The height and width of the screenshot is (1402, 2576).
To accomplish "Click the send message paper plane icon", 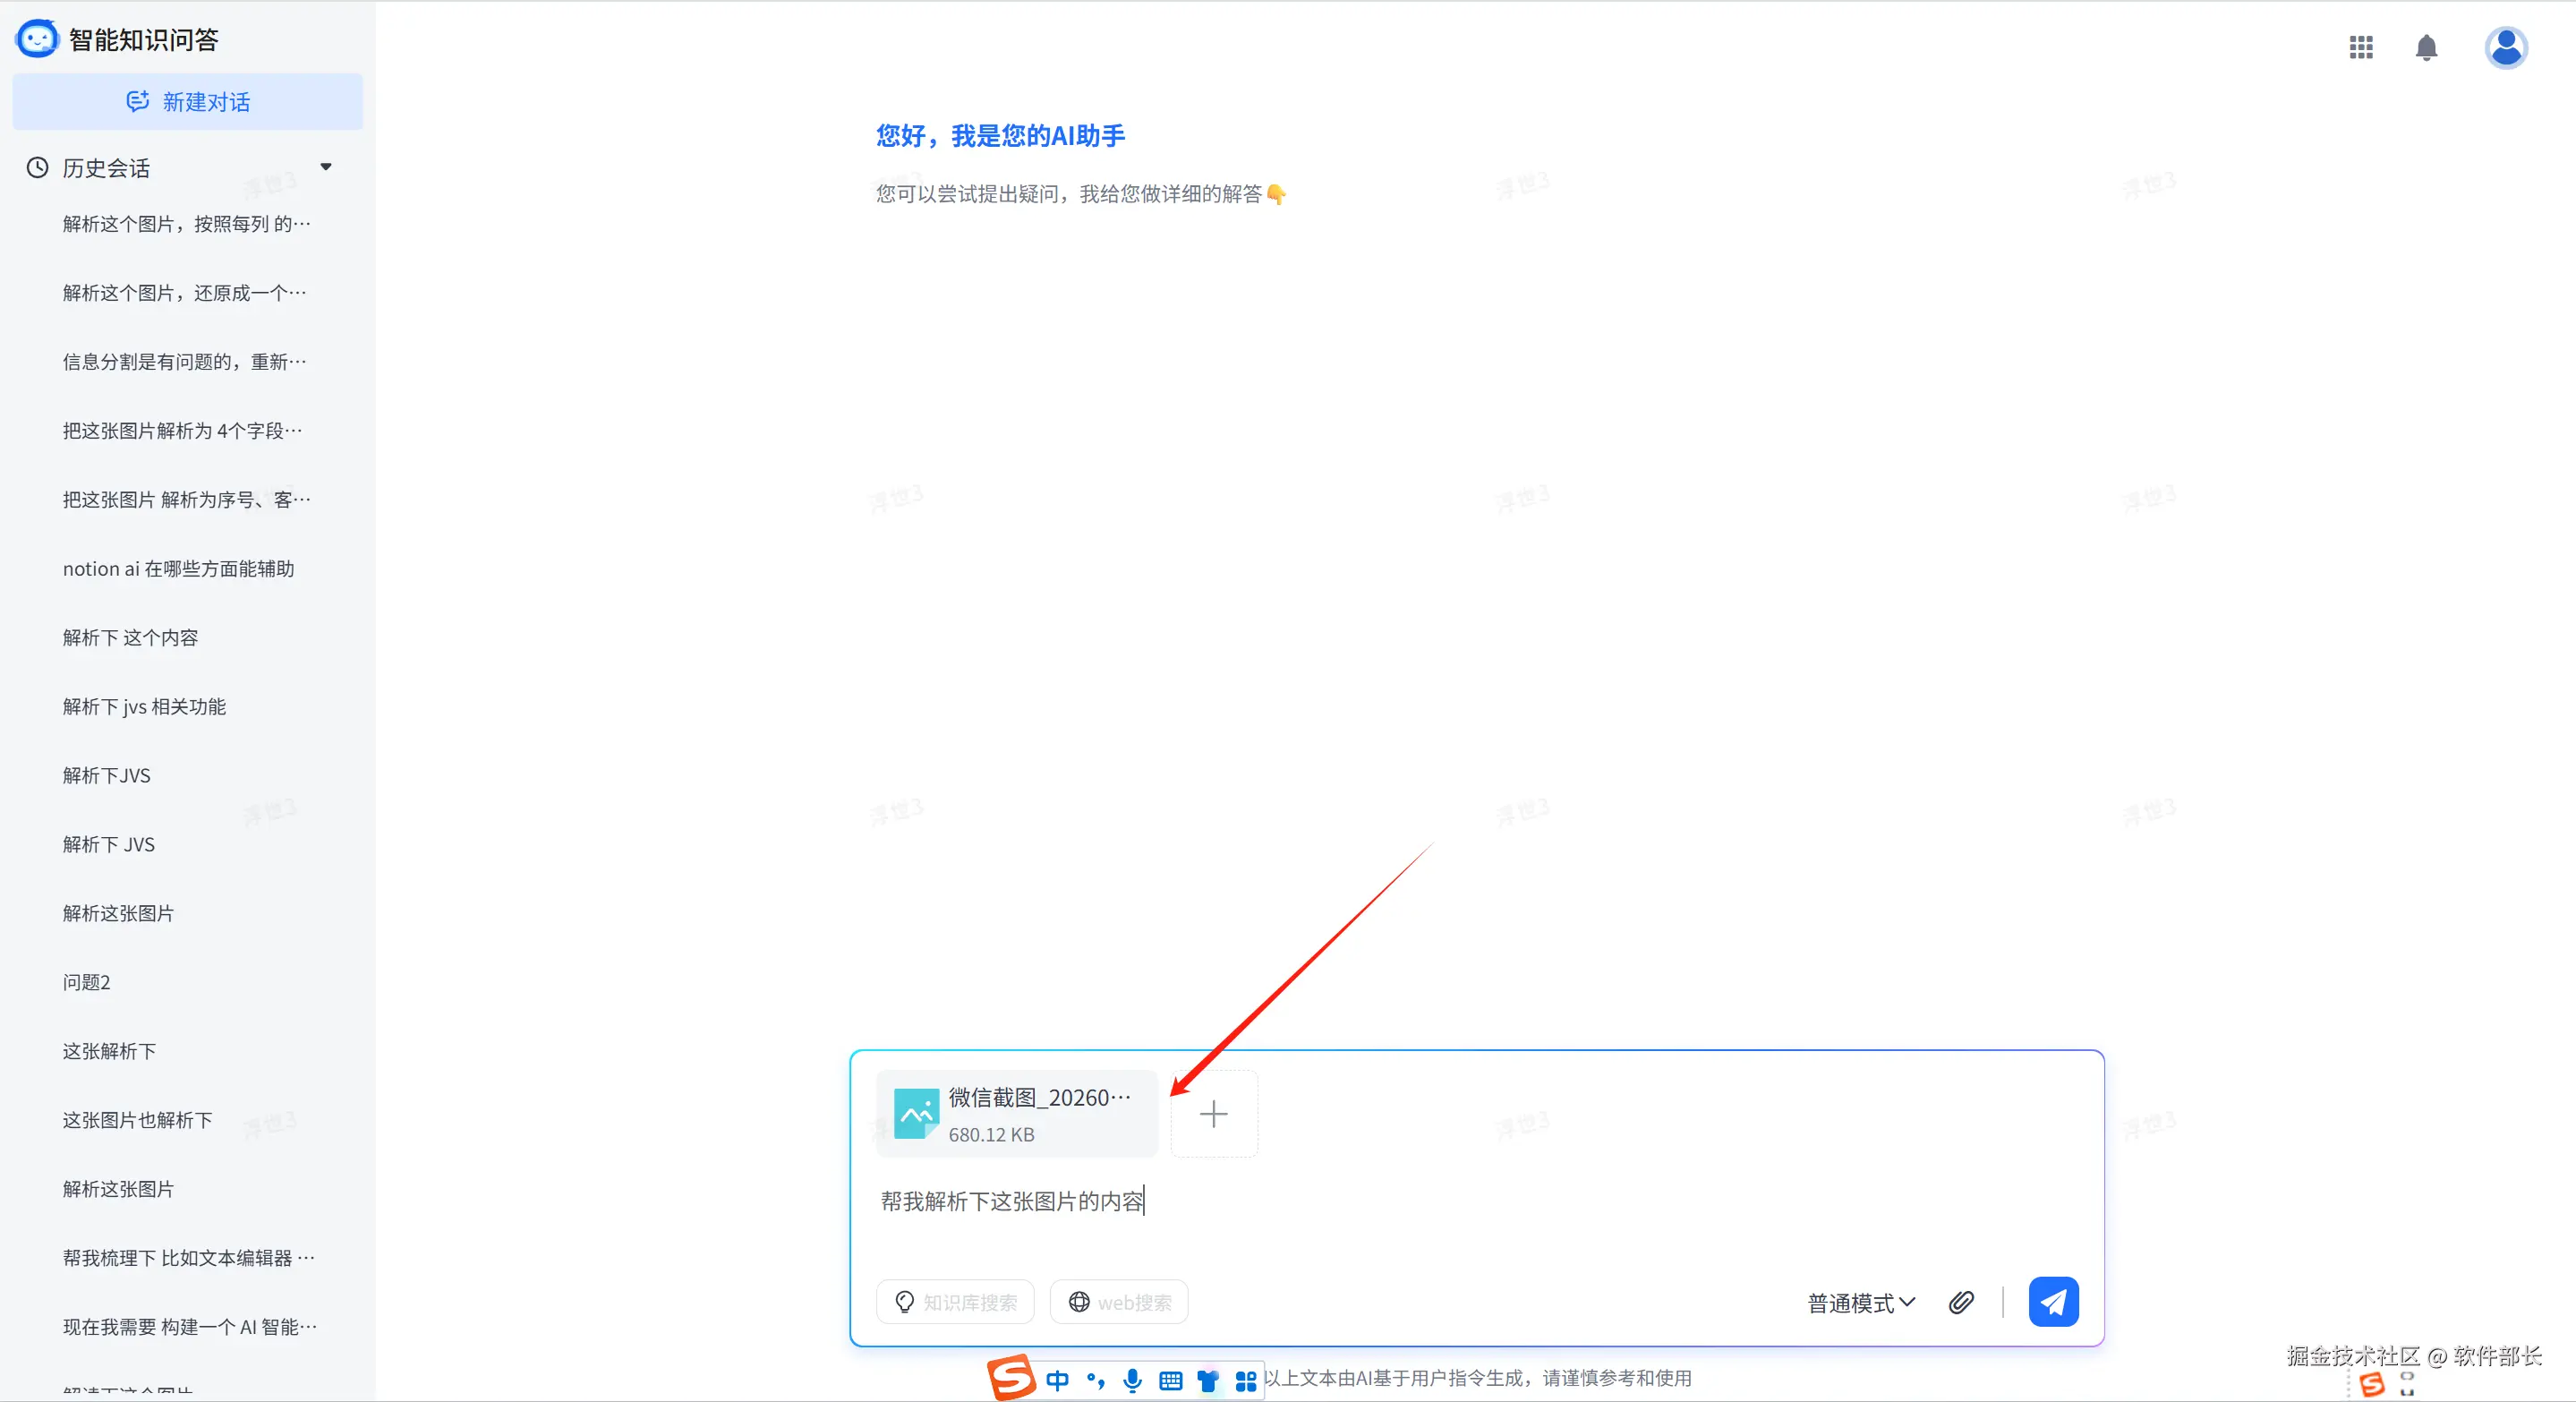I will click(2053, 1302).
